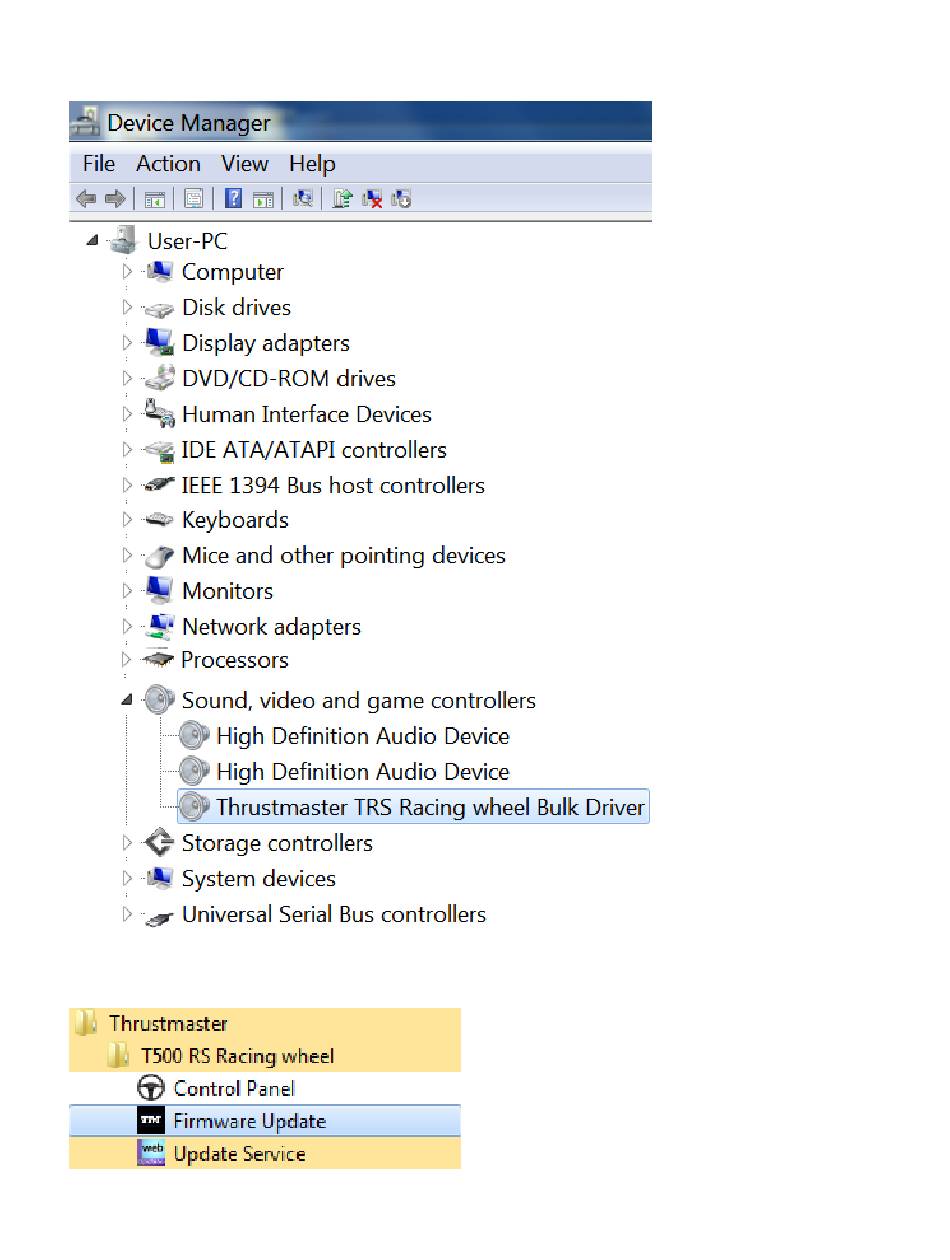
Task: Select 'IDE ATA/ATAPI controllers' label
Action: [x=314, y=450]
